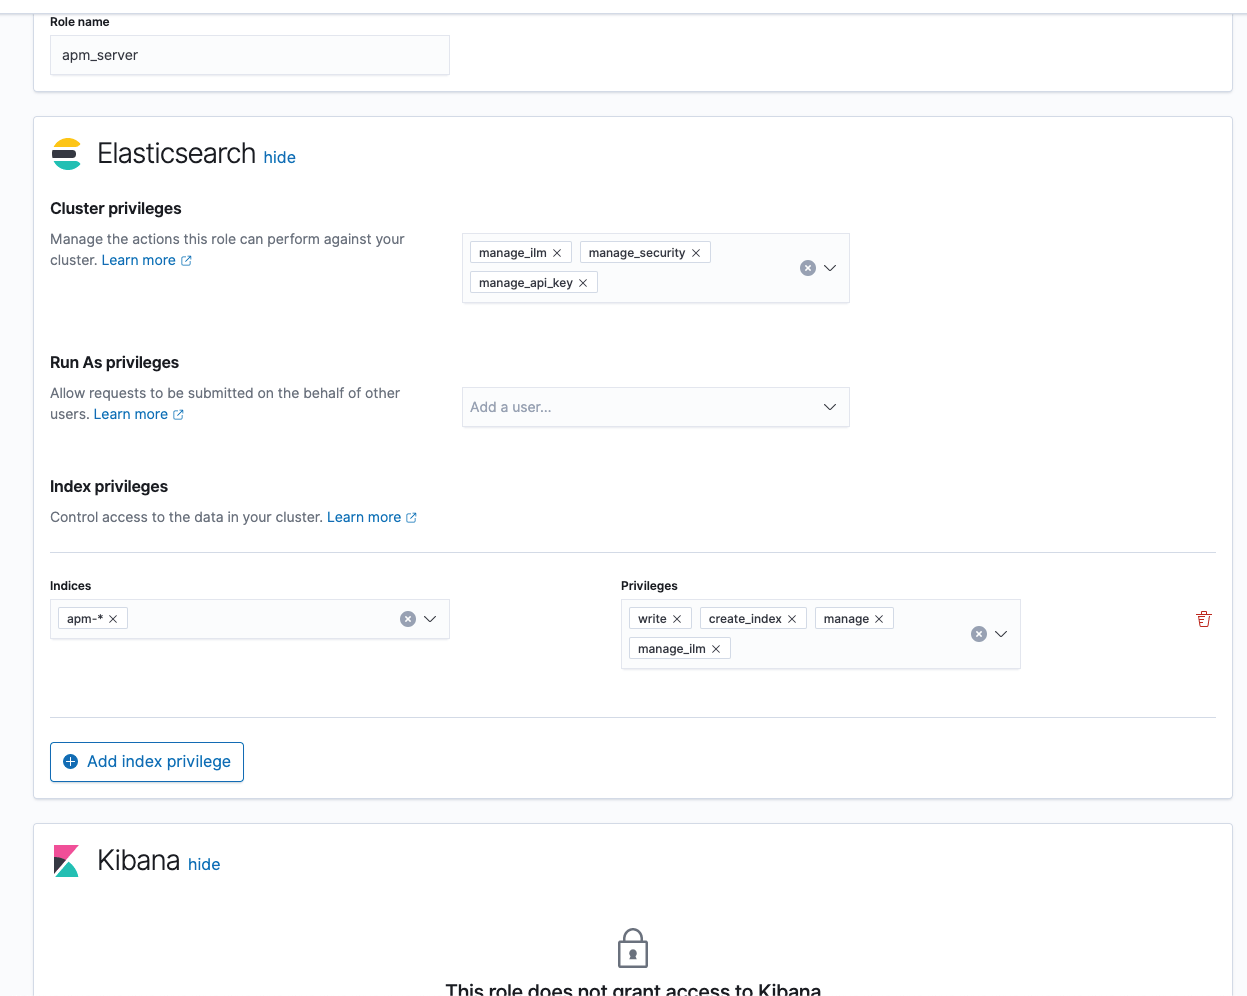Image resolution: width=1247 pixels, height=996 pixels.
Task: Remove the create_index privilege tag
Action: tap(792, 619)
